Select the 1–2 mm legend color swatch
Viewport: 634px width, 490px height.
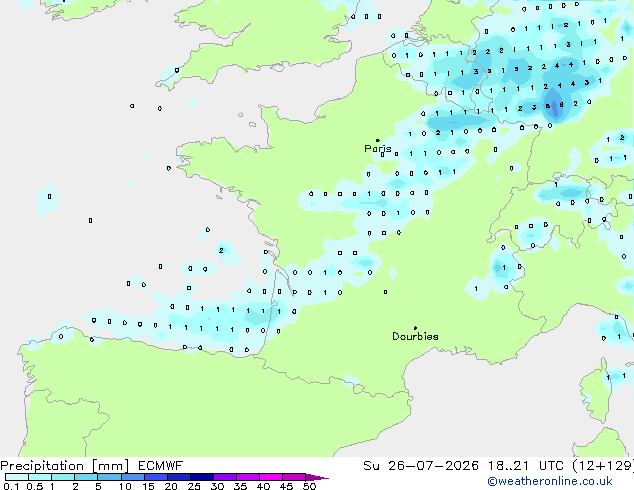(63, 477)
